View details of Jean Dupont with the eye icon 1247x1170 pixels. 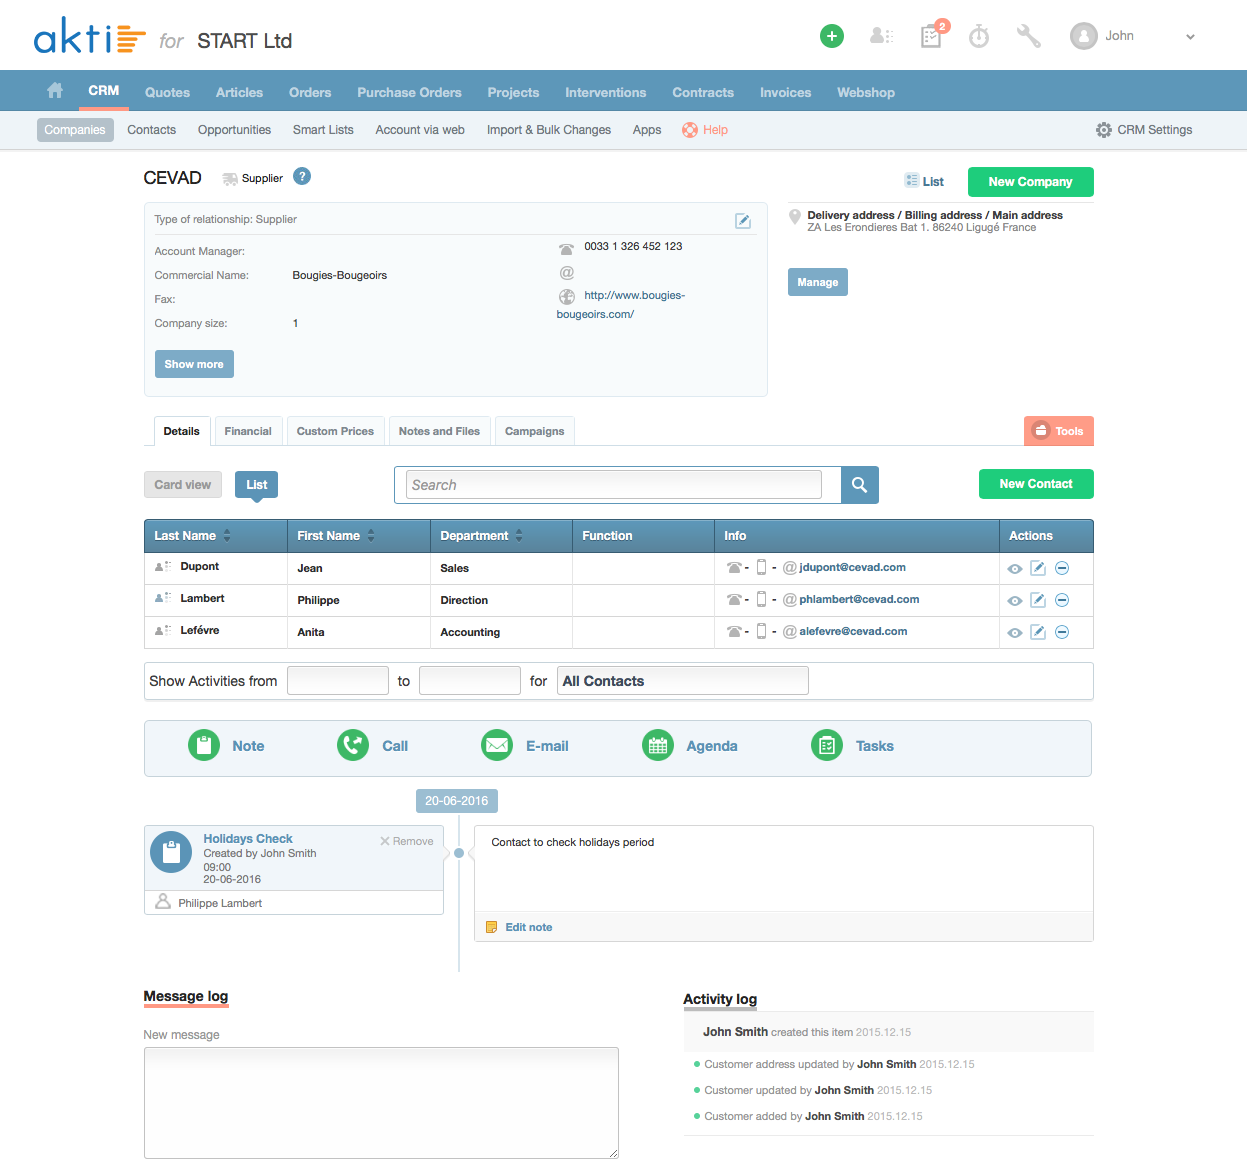click(x=1014, y=567)
